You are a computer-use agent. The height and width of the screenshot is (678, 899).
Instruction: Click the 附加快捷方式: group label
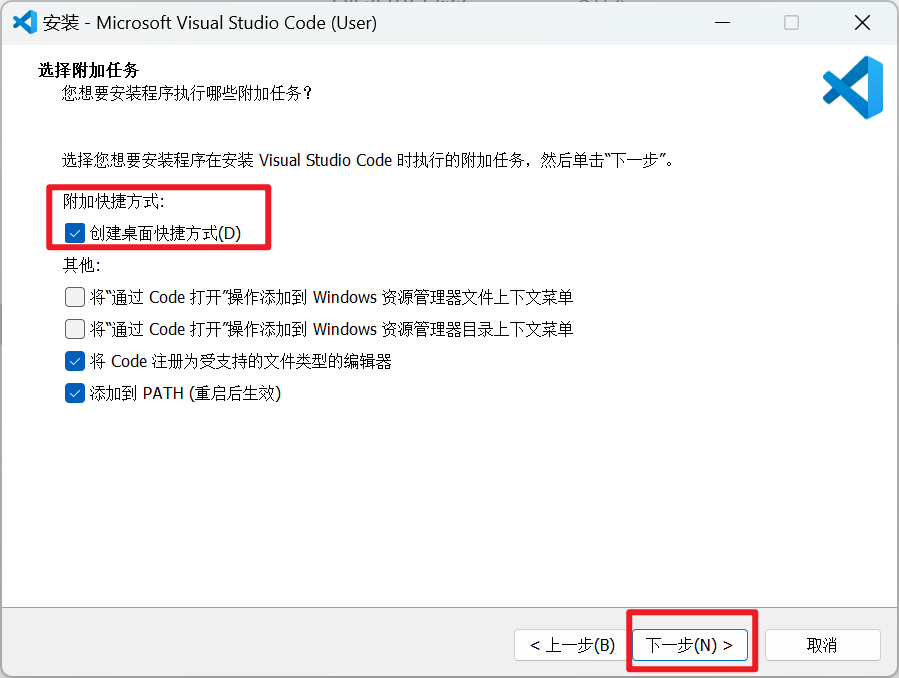114,201
